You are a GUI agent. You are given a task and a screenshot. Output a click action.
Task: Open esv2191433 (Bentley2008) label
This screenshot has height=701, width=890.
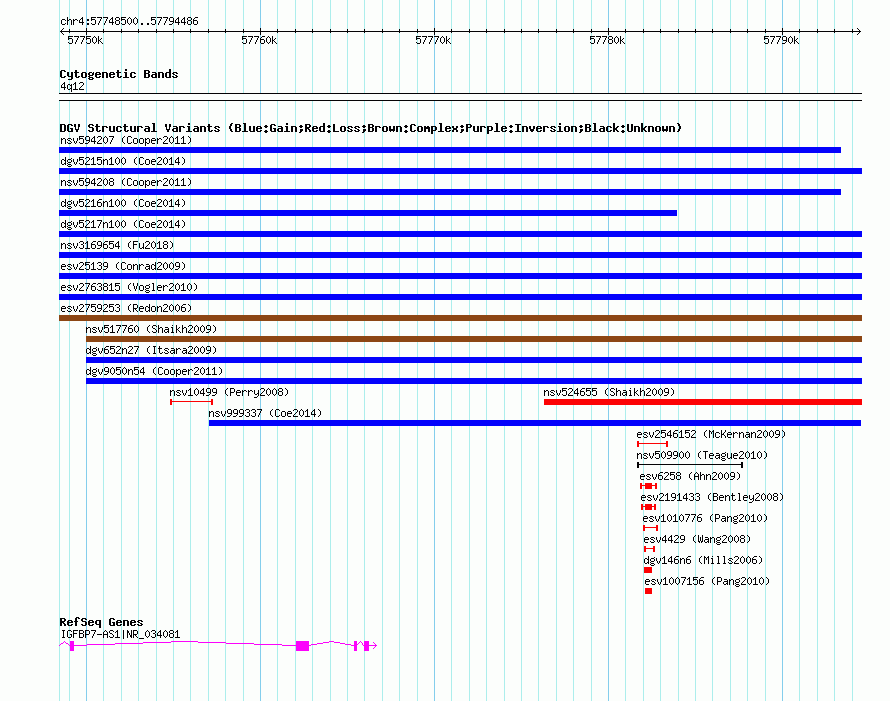coord(712,497)
